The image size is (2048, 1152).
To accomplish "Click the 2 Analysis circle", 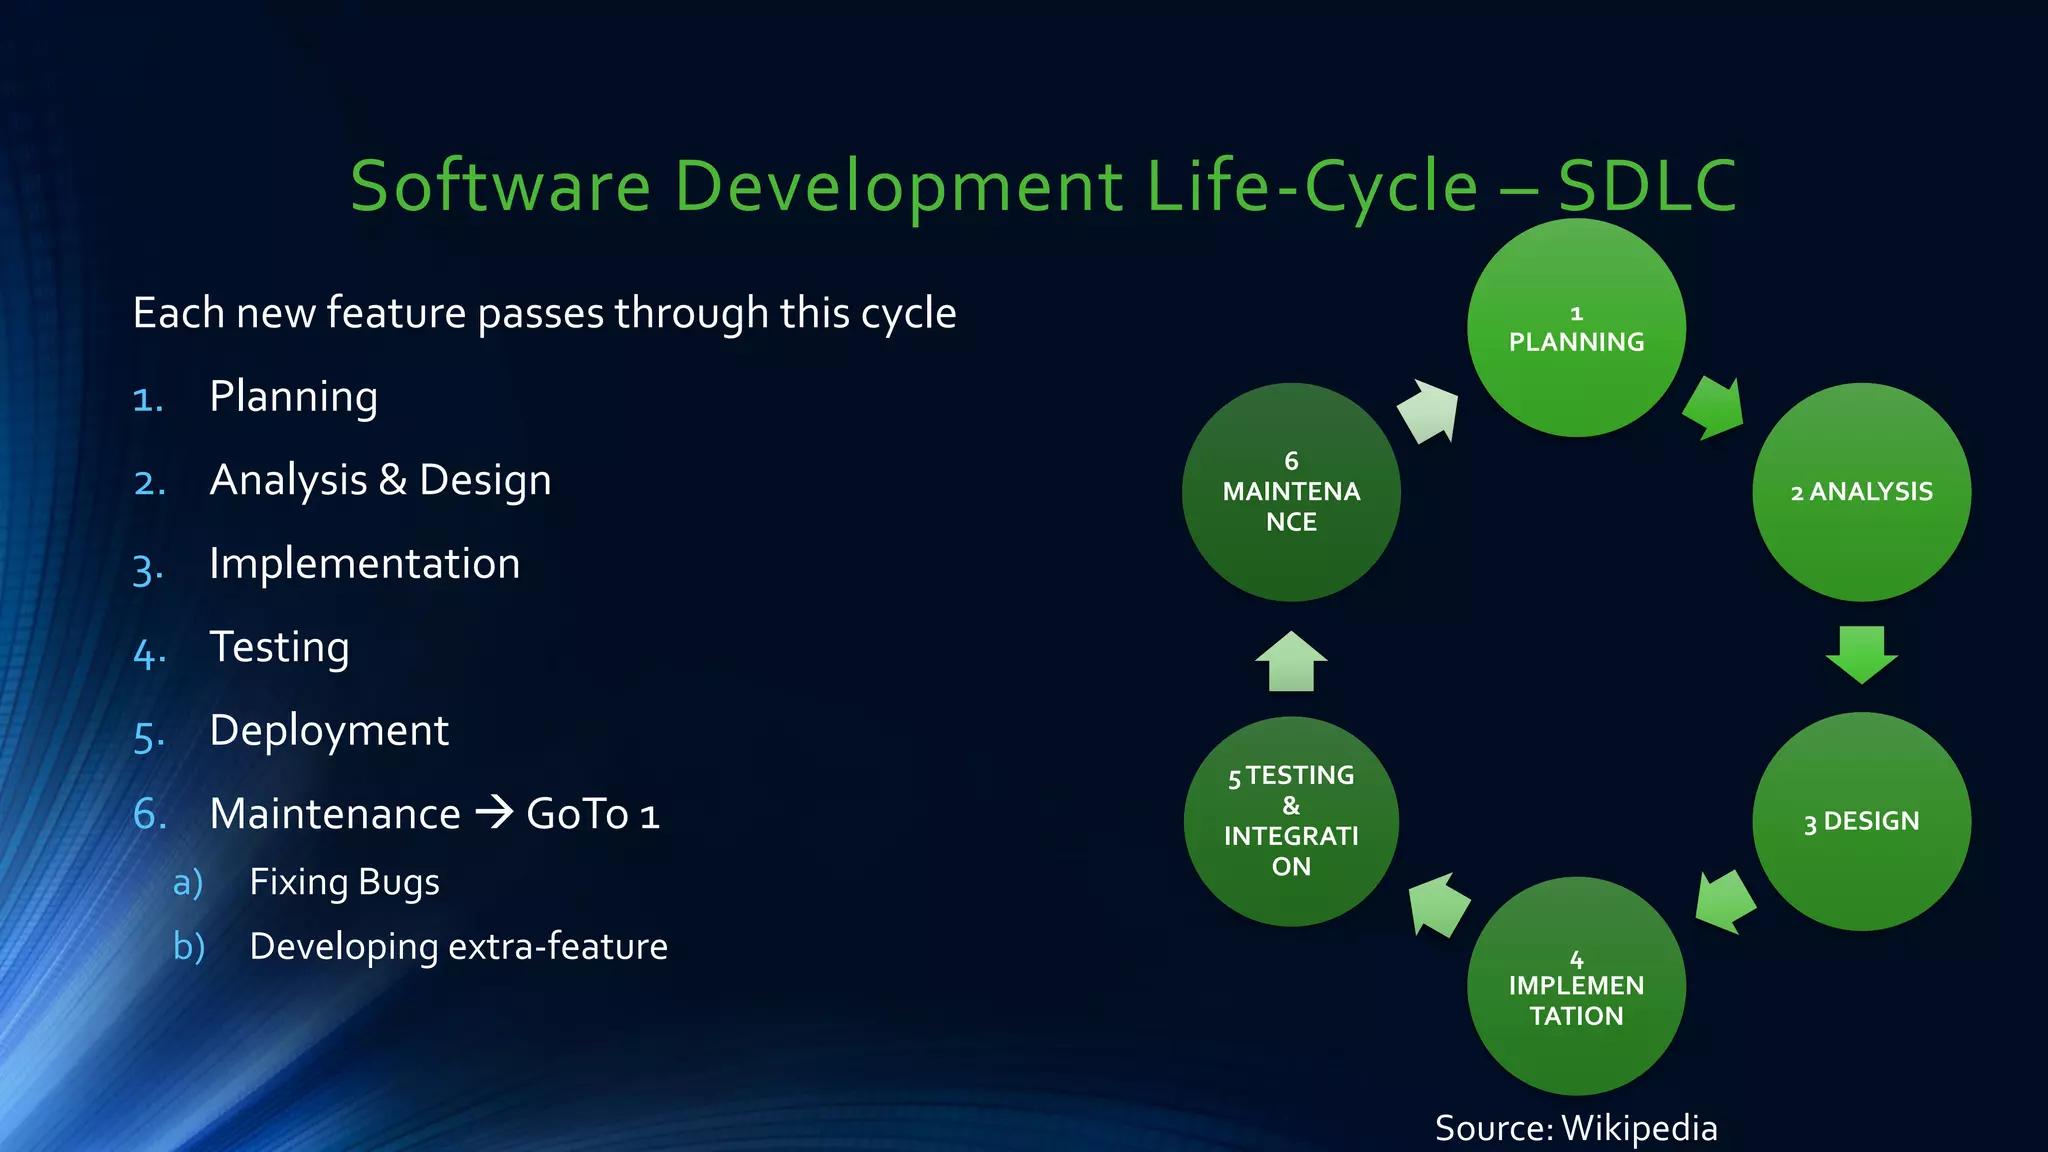I will point(1861,492).
